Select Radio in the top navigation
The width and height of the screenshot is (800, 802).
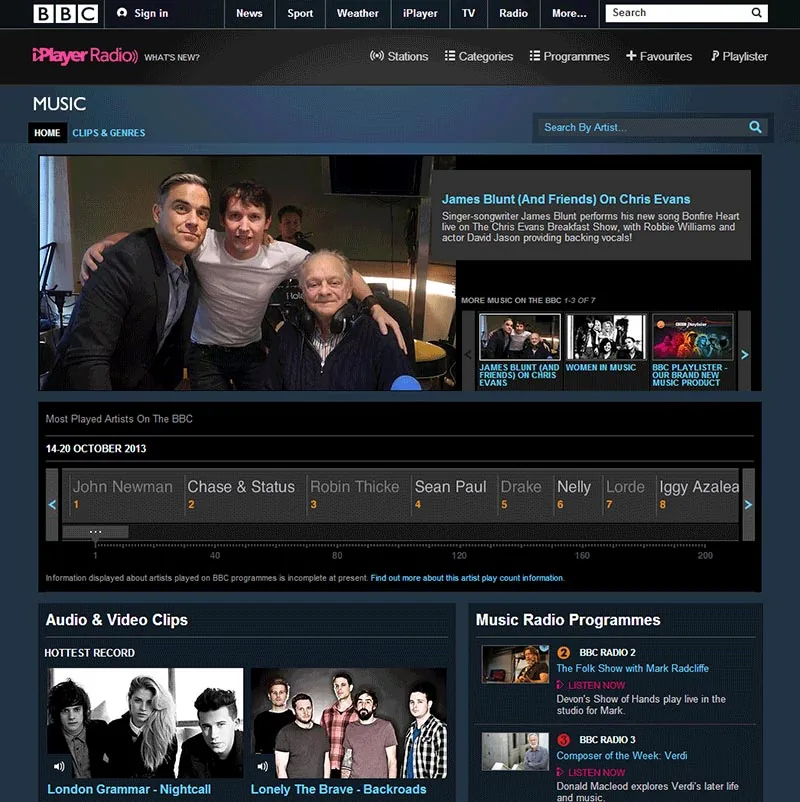click(x=513, y=13)
